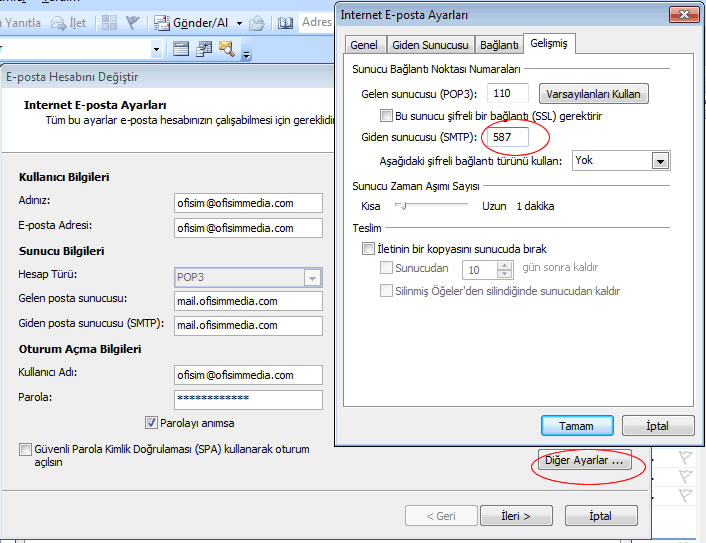
Task: Click the Geri back button
Action: [x=441, y=516]
